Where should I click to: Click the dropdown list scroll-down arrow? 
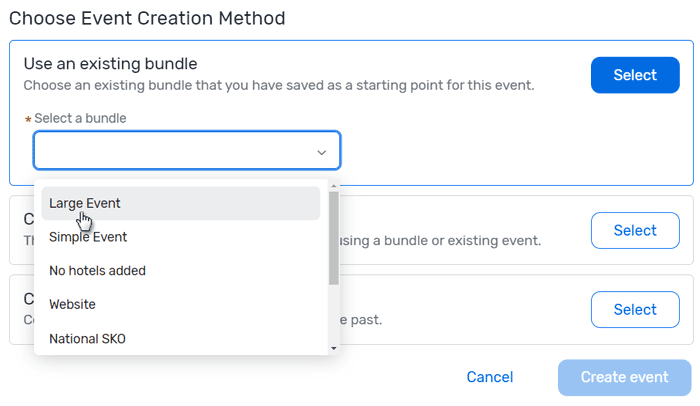point(334,349)
